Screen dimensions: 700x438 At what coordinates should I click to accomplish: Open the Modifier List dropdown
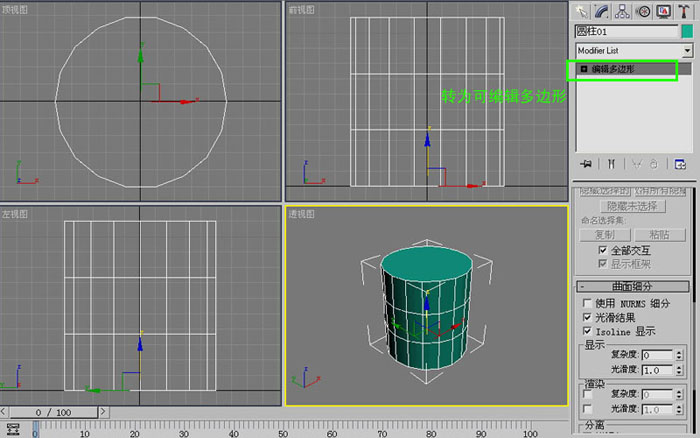click(634, 50)
